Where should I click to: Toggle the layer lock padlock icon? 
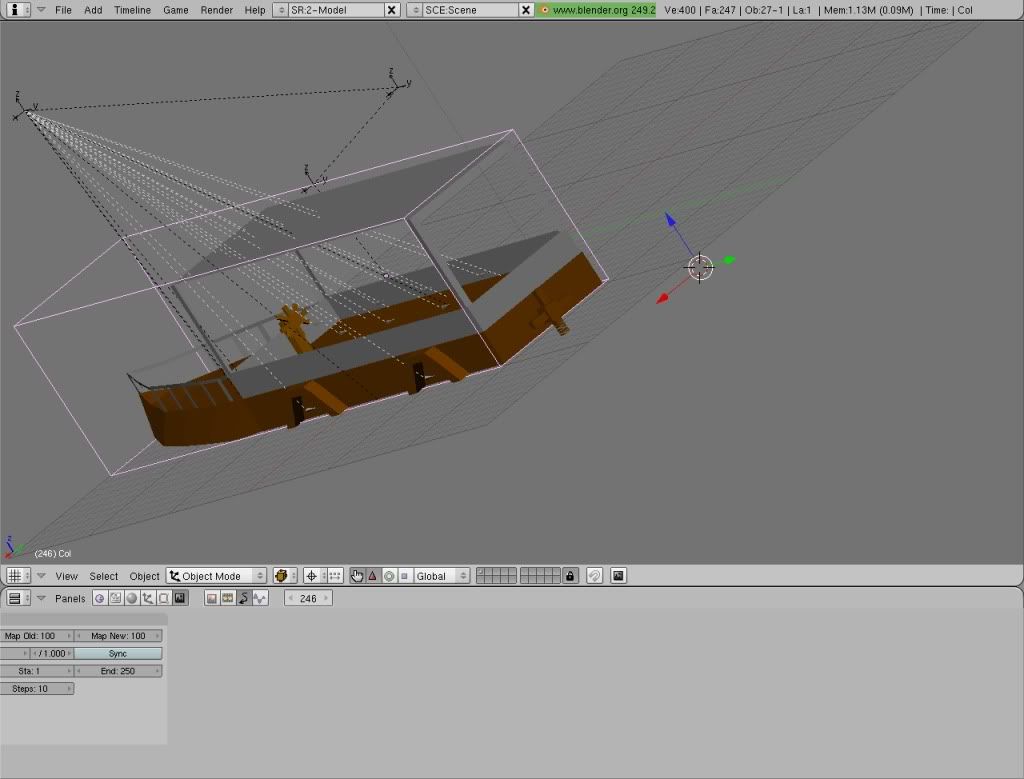click(570, 576)
